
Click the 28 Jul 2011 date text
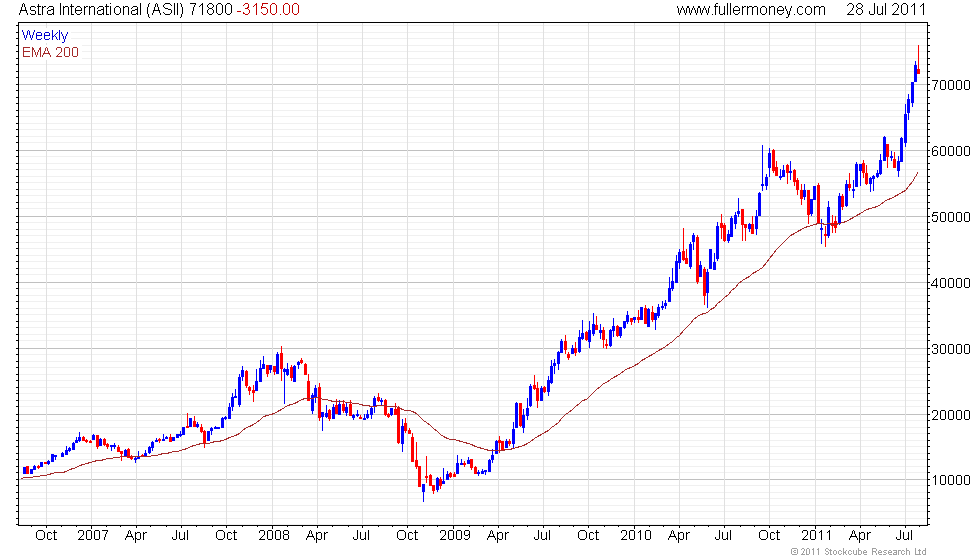pos(886,9)
